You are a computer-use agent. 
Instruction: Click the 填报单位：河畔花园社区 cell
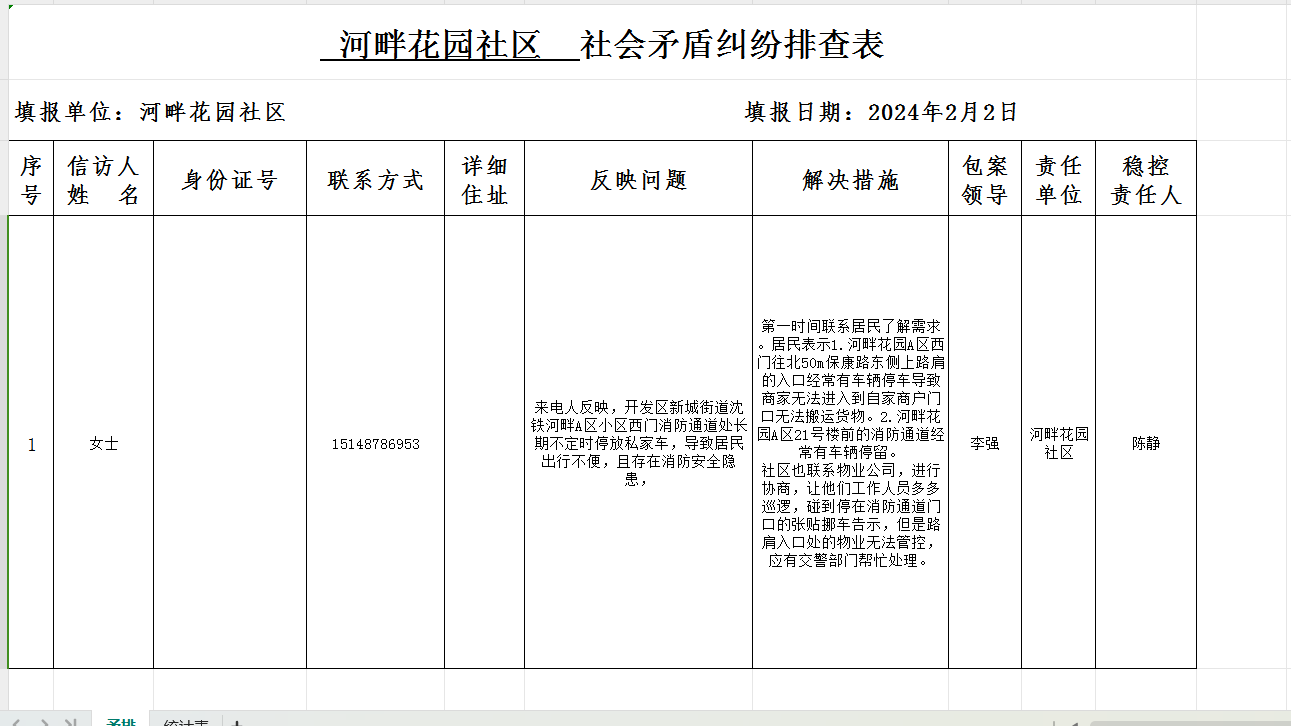point(150,112)
